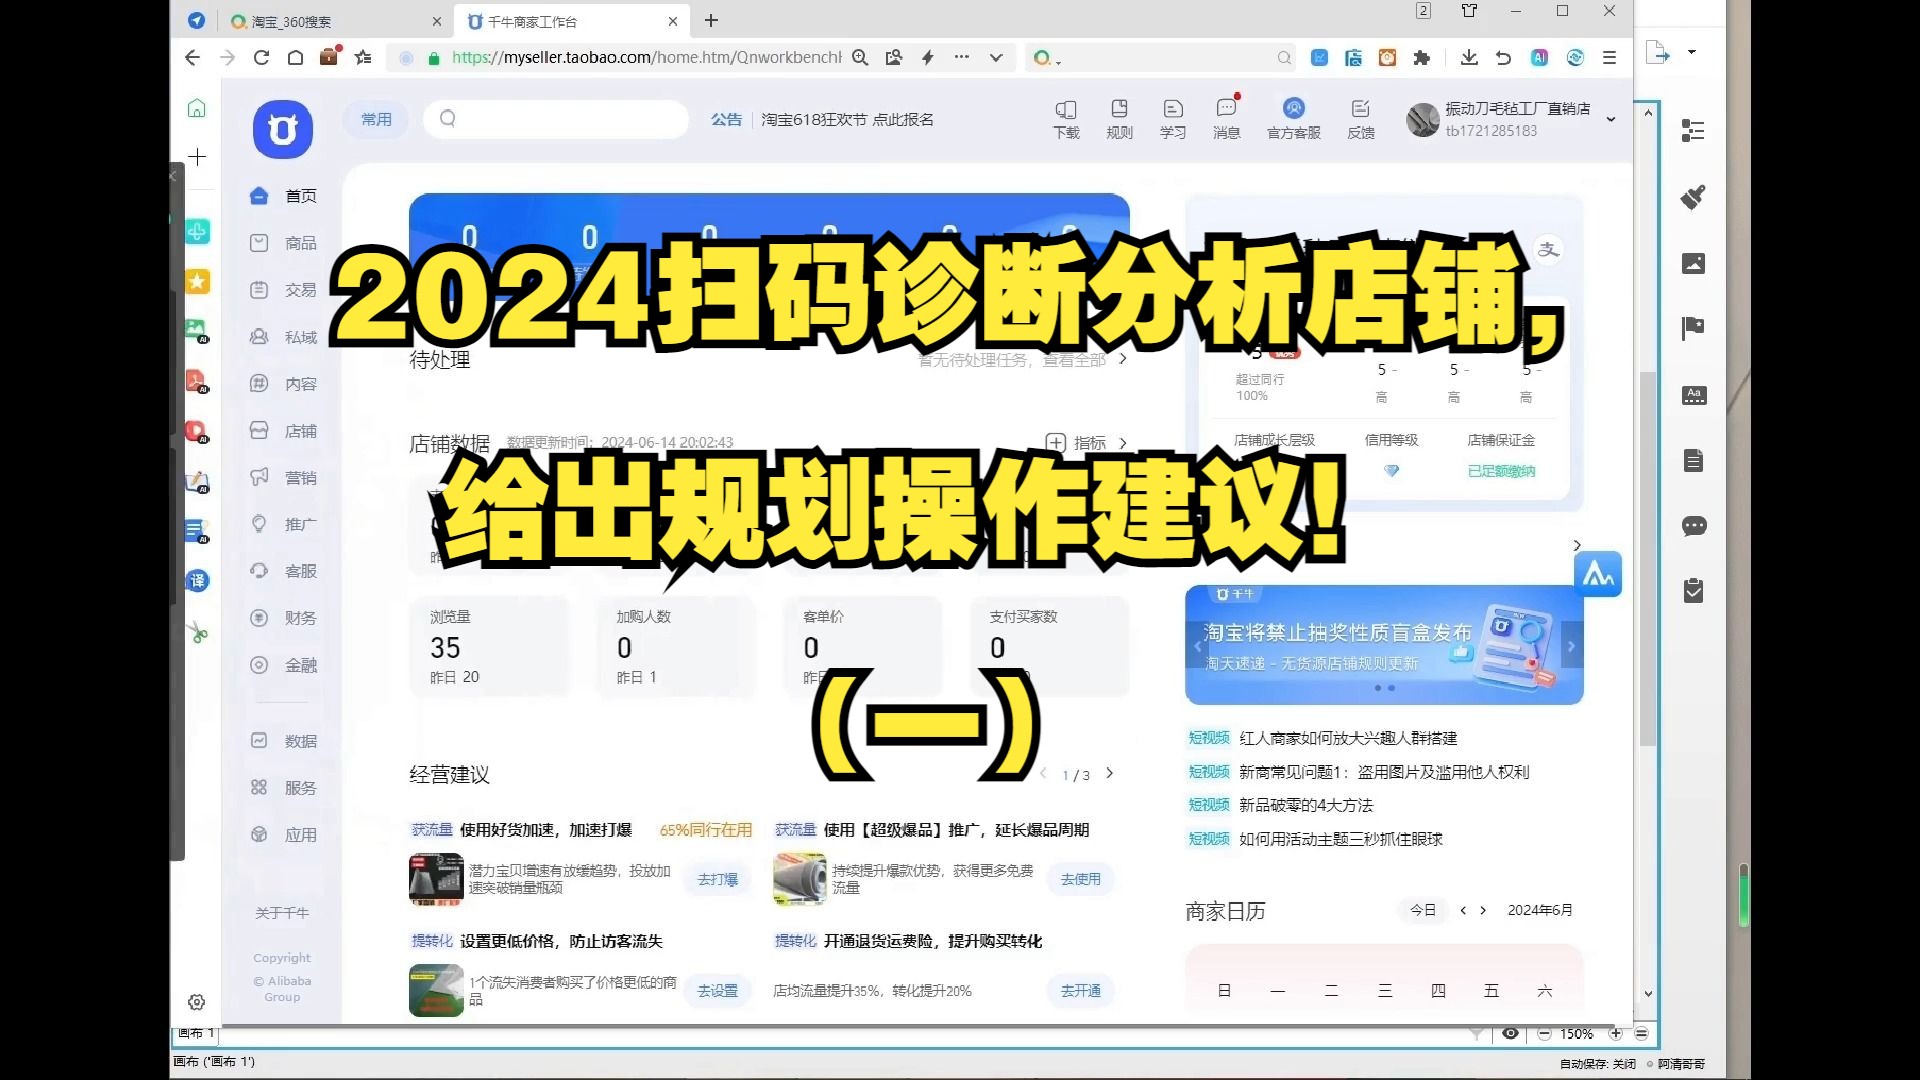
Task: Click zoom-out minus at 150% zoom
Action: pos(1544,1034)
